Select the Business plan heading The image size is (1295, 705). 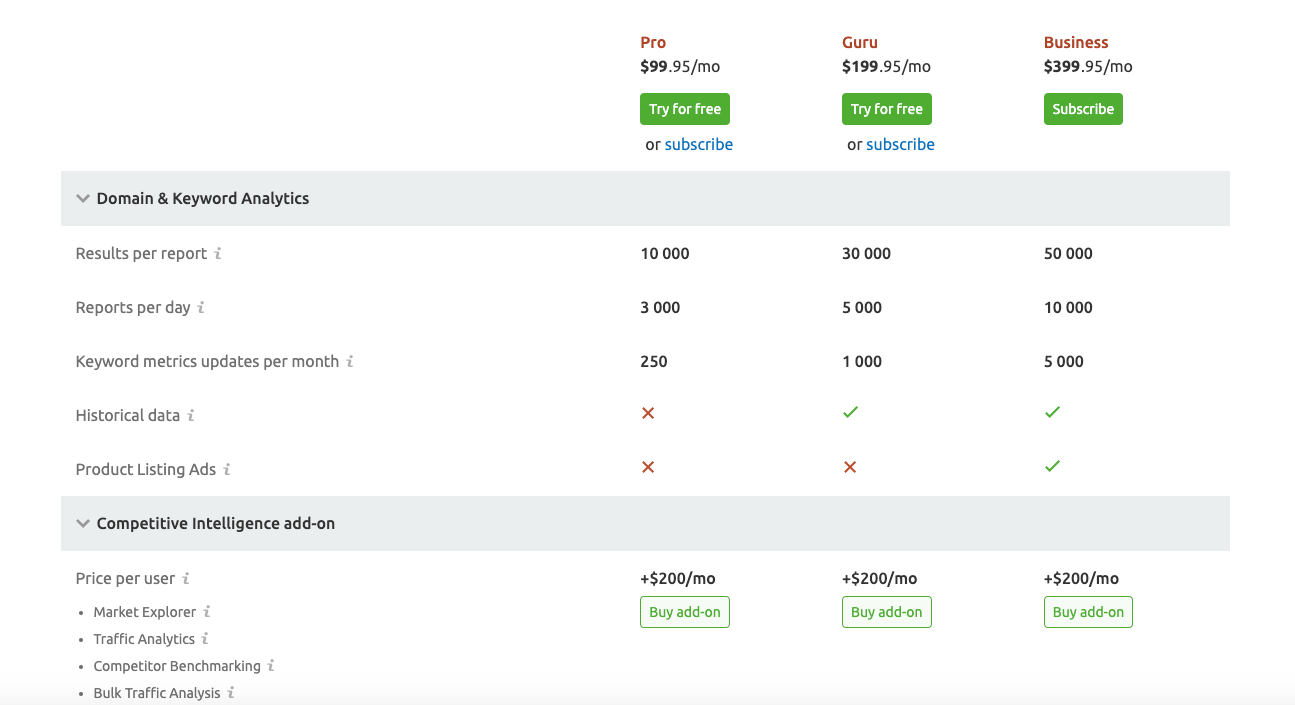(1076, 42)
